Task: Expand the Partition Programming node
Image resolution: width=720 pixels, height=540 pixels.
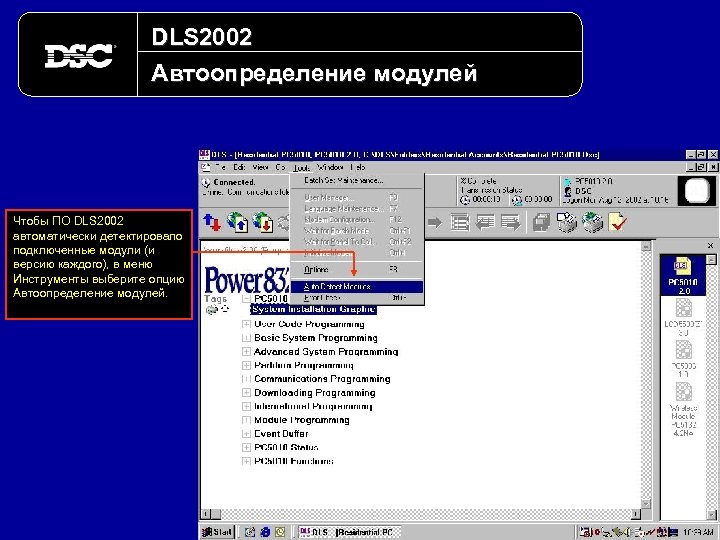Action: pyautogui.click(x=247, y=366)
